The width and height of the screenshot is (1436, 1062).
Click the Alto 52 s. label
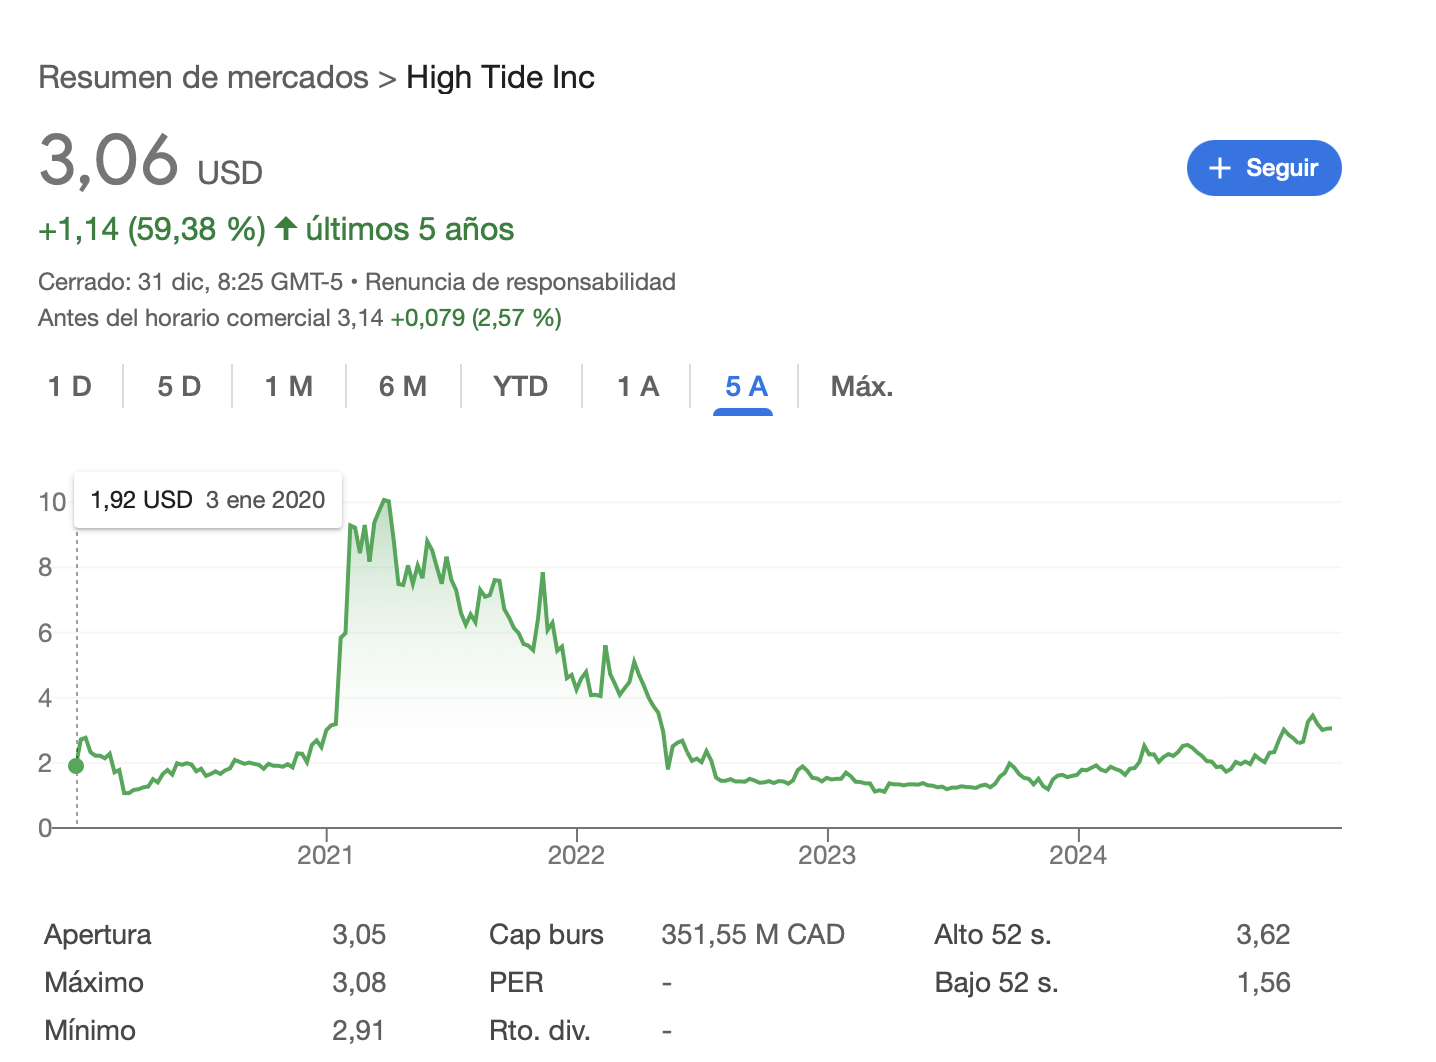pos(993,934)
